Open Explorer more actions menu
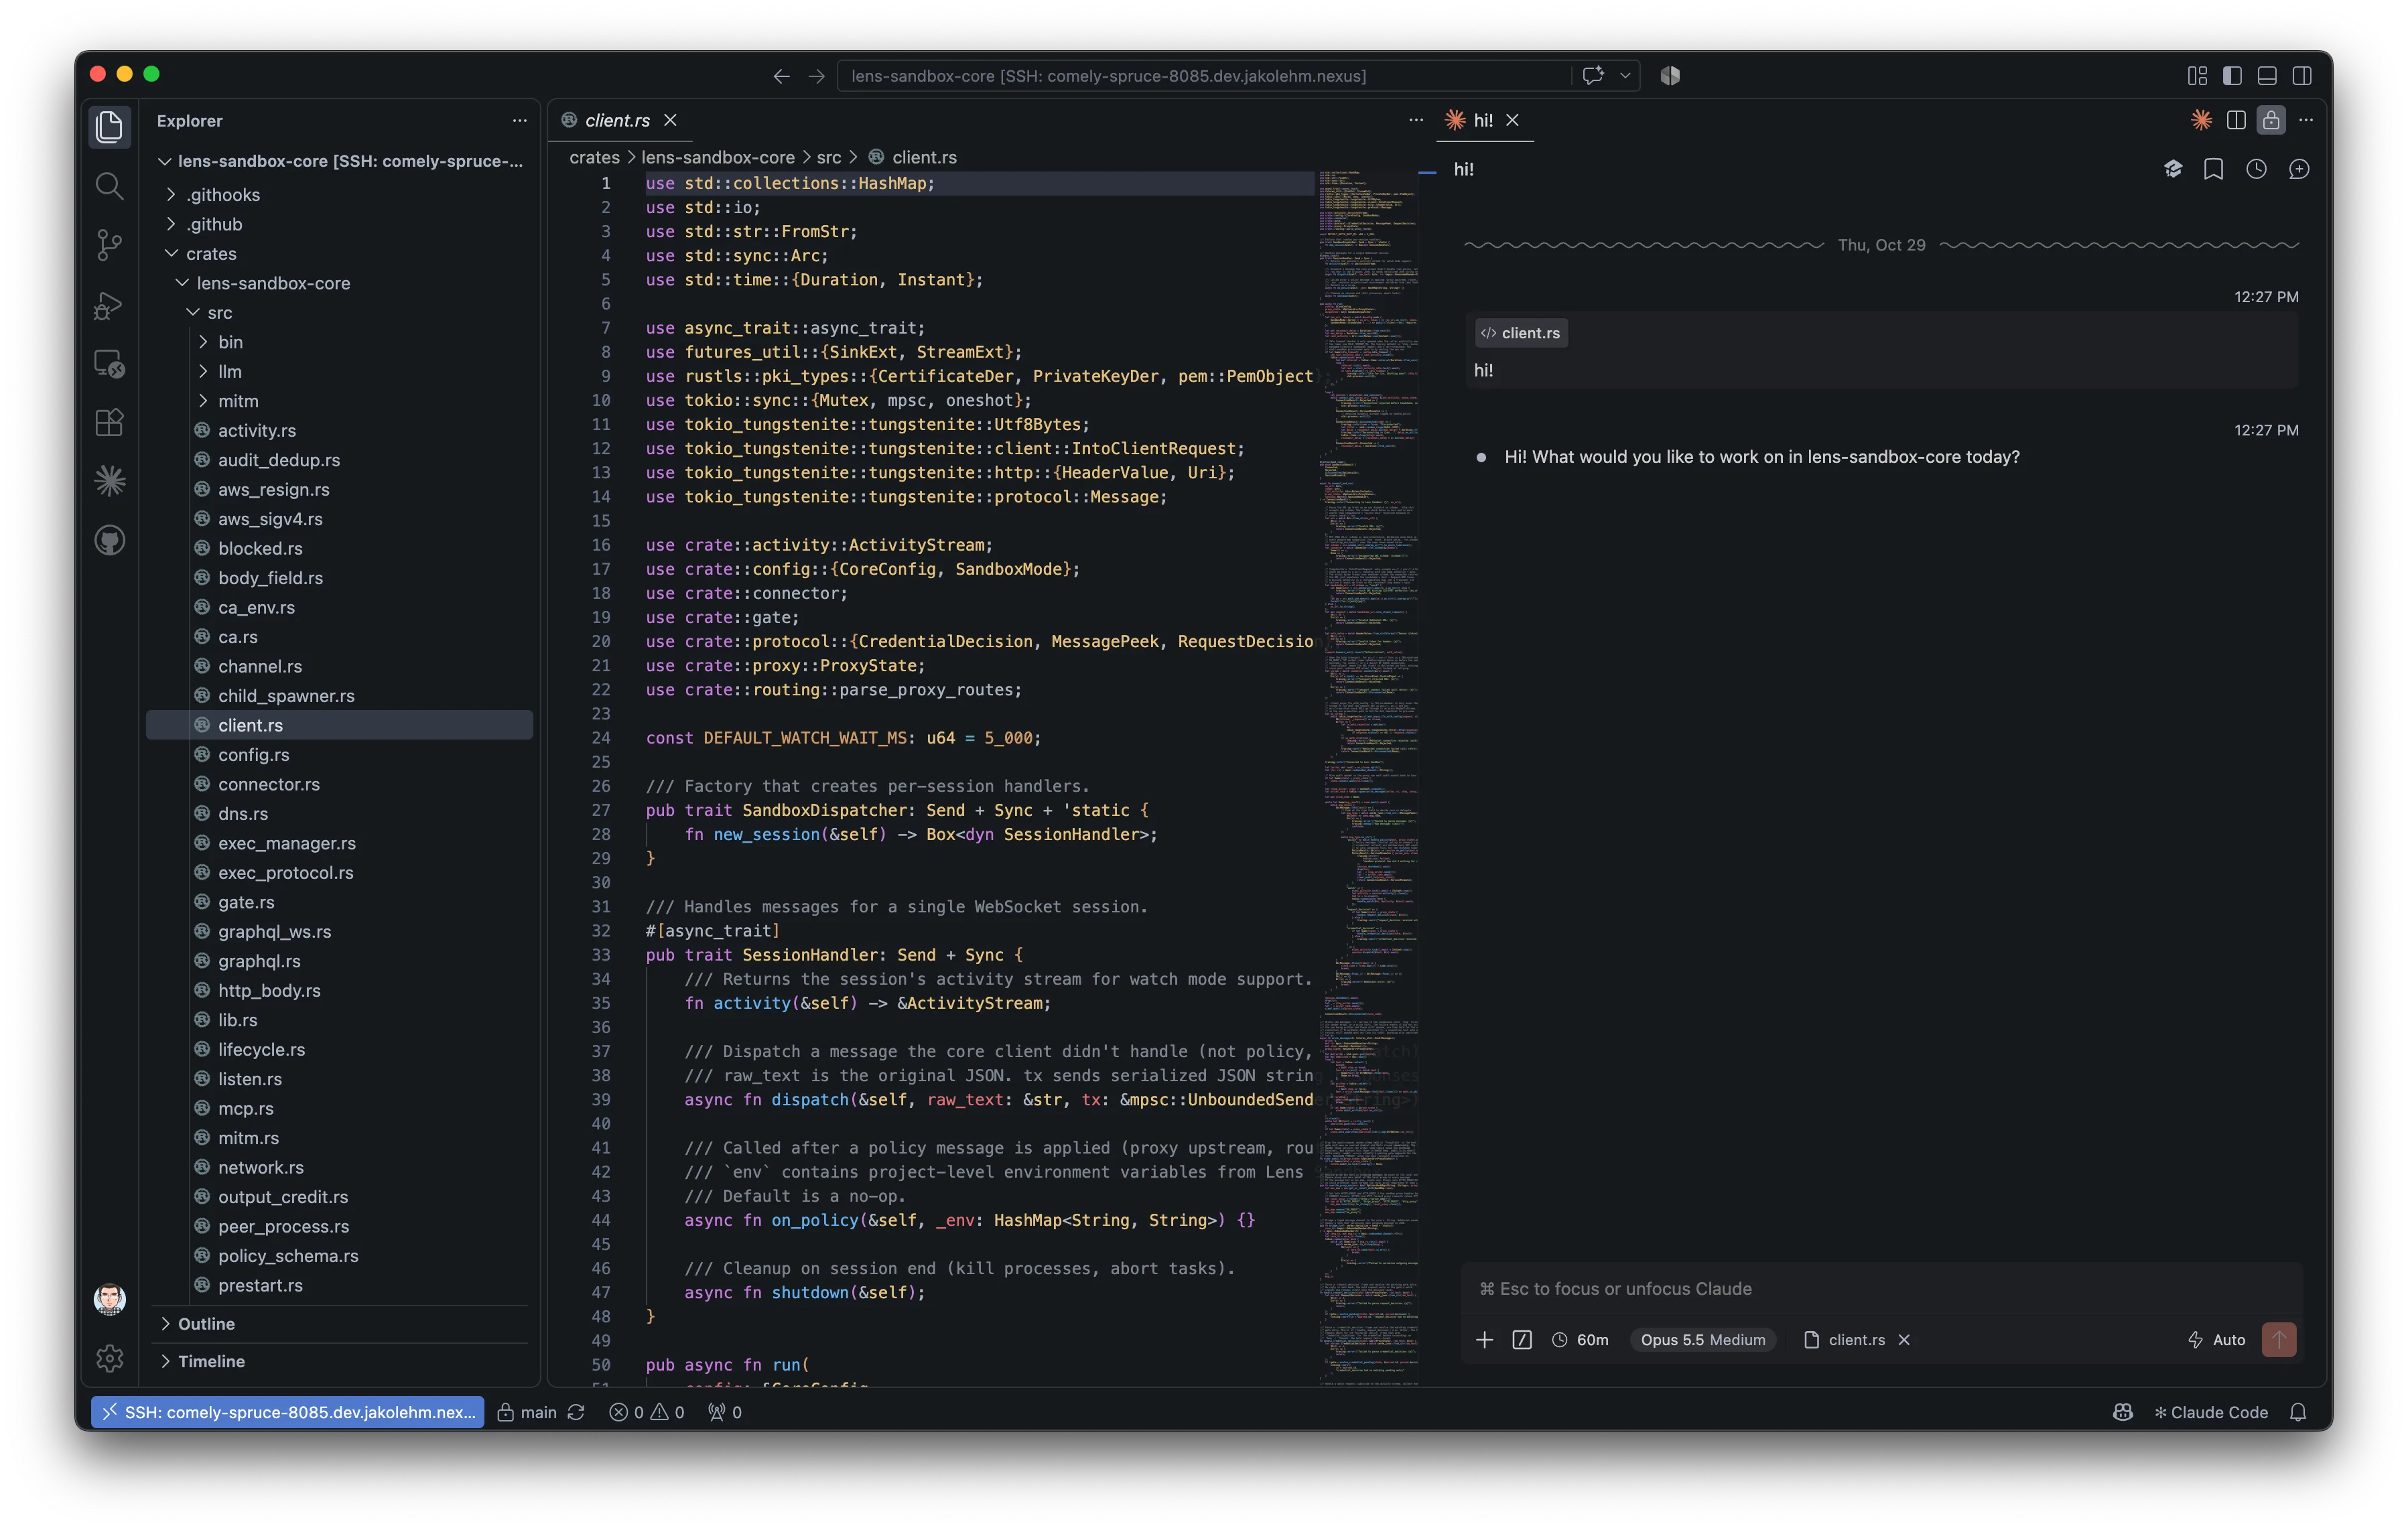The height and width of the screenshot is (1530, 2408). tap(519, 120)
